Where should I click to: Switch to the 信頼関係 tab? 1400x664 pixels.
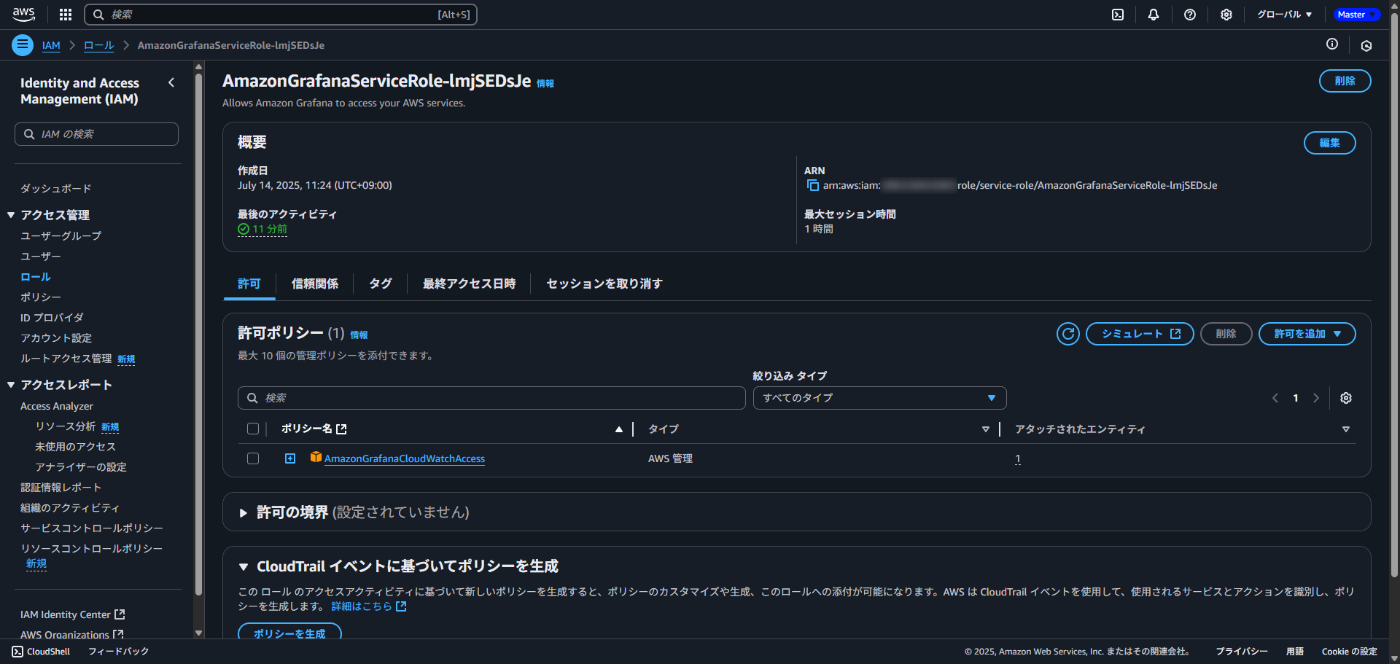tap(314, 284)
